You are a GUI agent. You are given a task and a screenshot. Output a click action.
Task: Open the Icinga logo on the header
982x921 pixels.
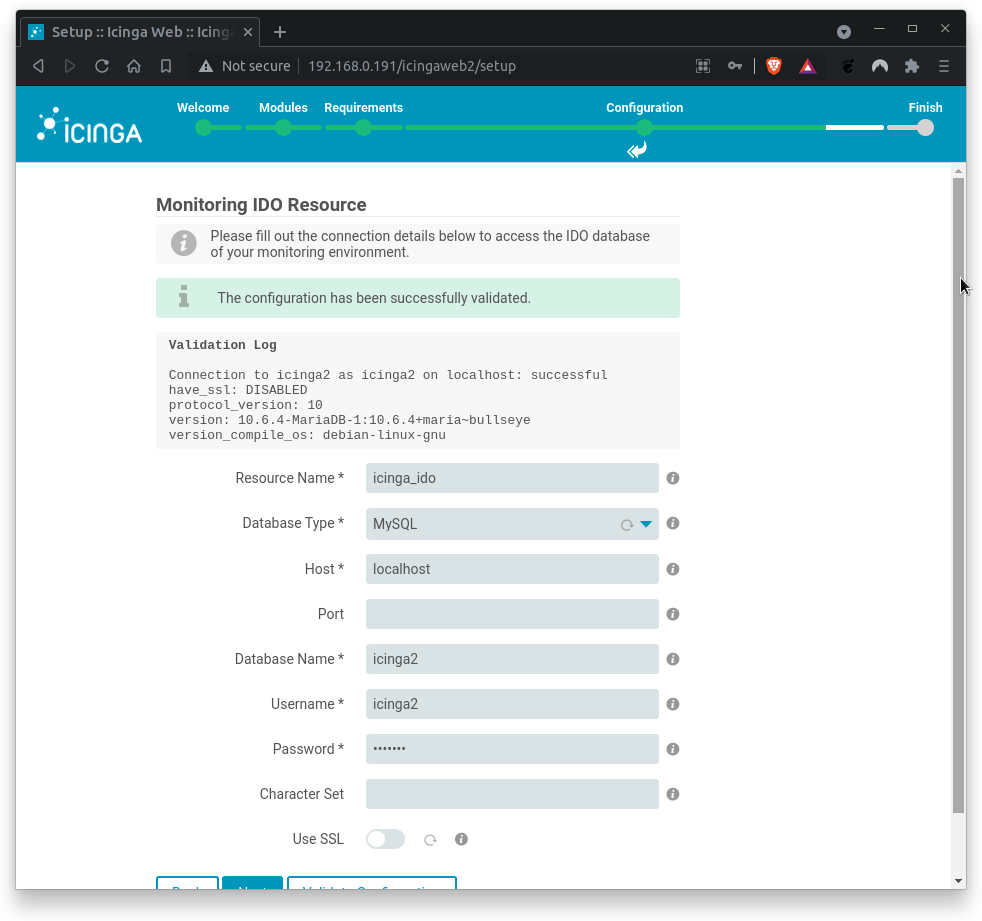click(88, 124)
